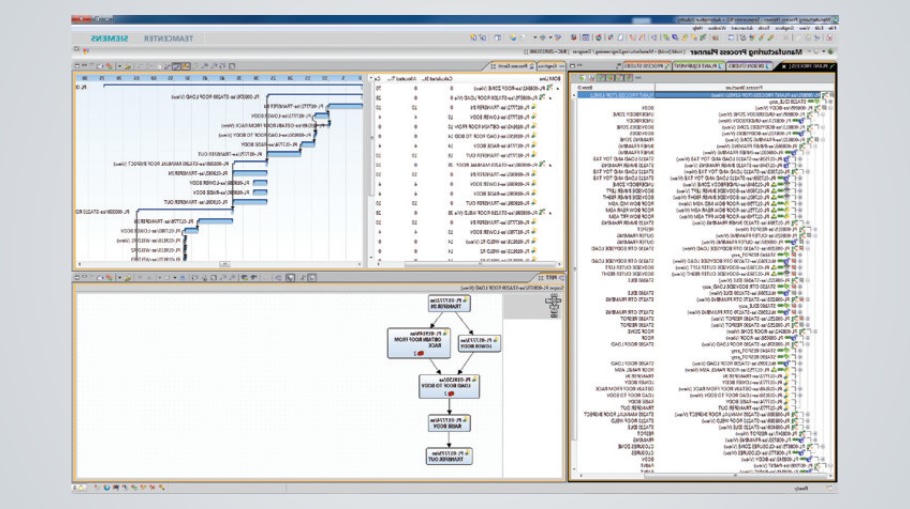The width and height of the screenshot is (910, 509).
Task: Open the Tools menu
Action: (x=765, y=28)
